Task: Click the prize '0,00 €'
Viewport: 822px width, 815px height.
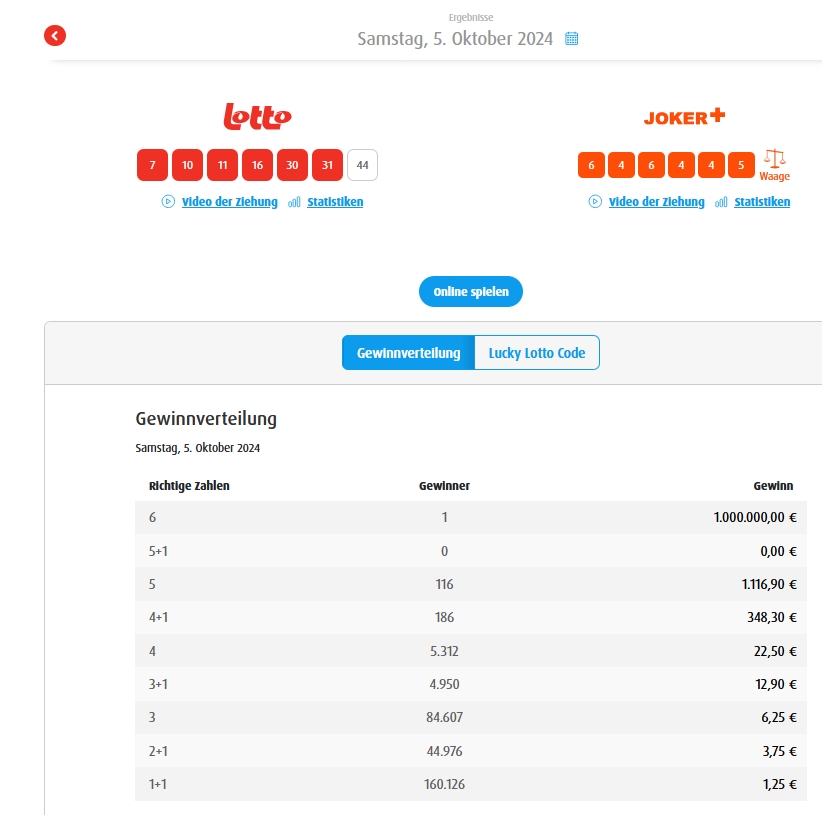Action: point(778,551)
